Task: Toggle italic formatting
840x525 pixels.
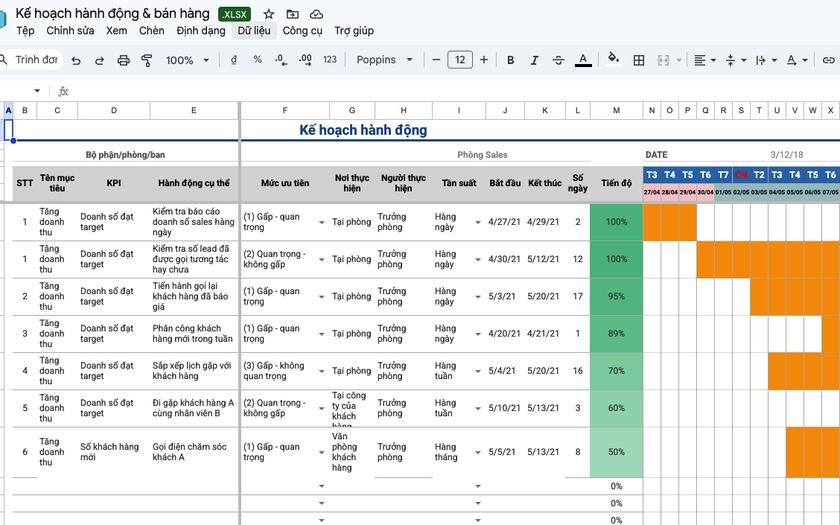Action: [534, 60]
